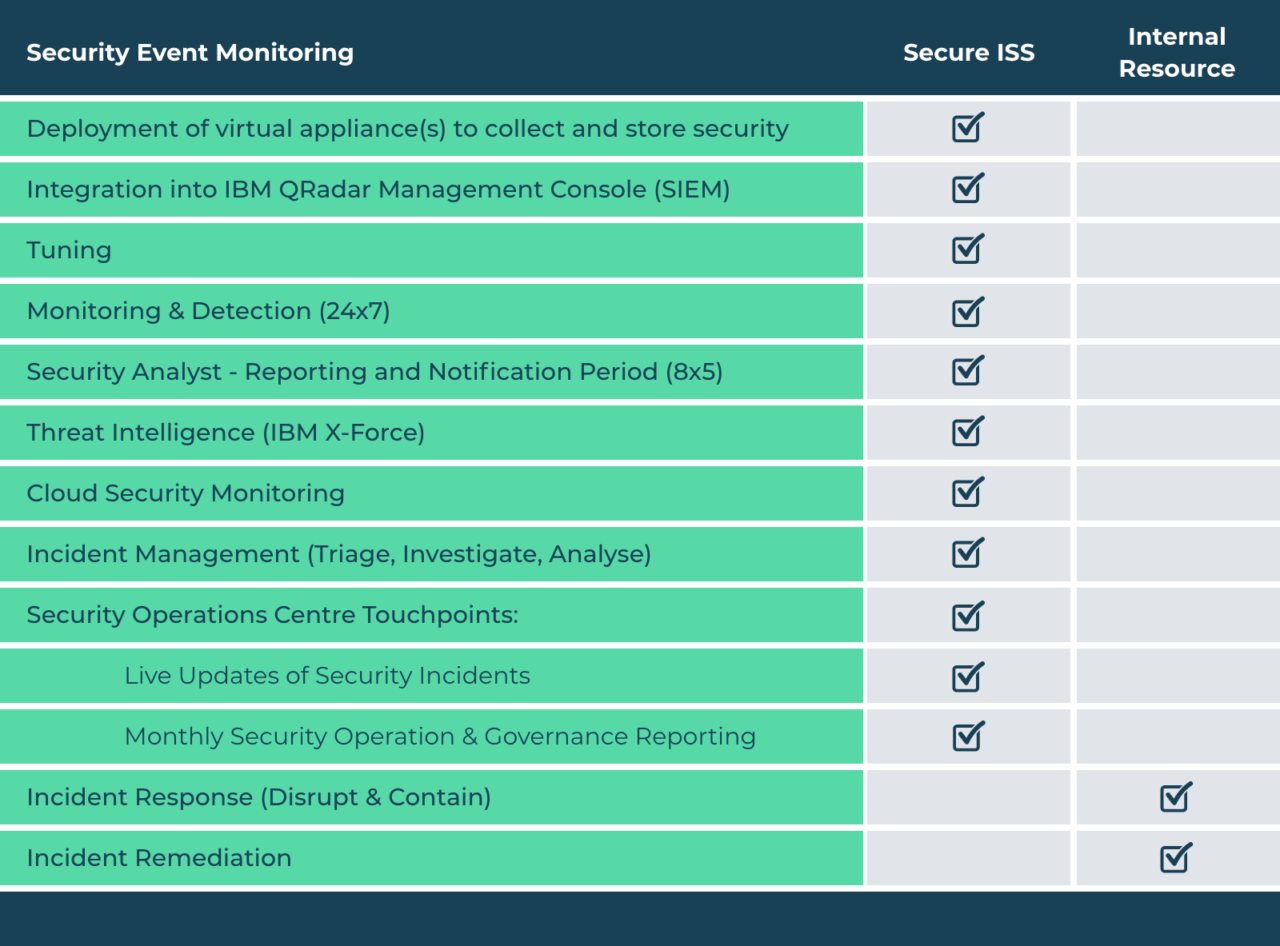
Task: Toggle the checkmark for Tuning under Secure ISS
Action: click(968, 250)
